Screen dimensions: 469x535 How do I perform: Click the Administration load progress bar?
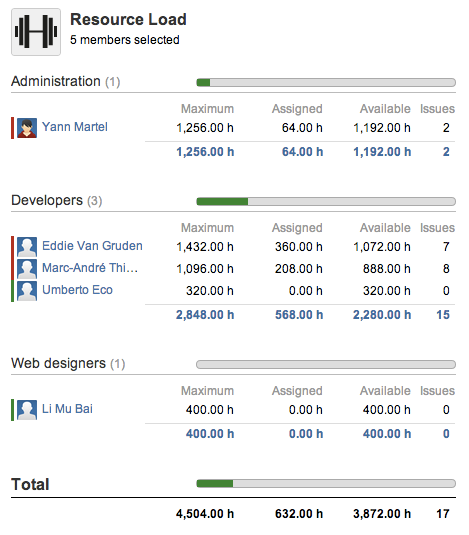pos(326,82)
